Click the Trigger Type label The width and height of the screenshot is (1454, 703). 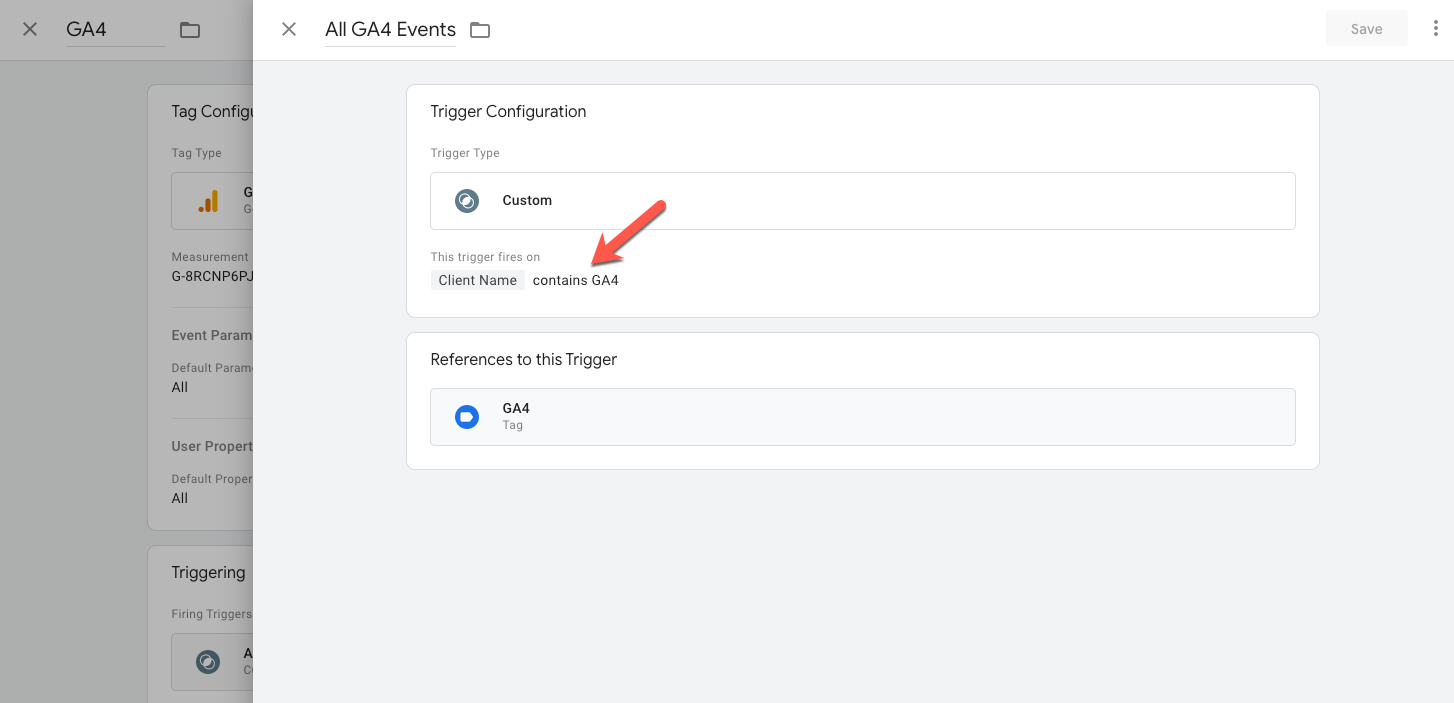coord(465,153)
